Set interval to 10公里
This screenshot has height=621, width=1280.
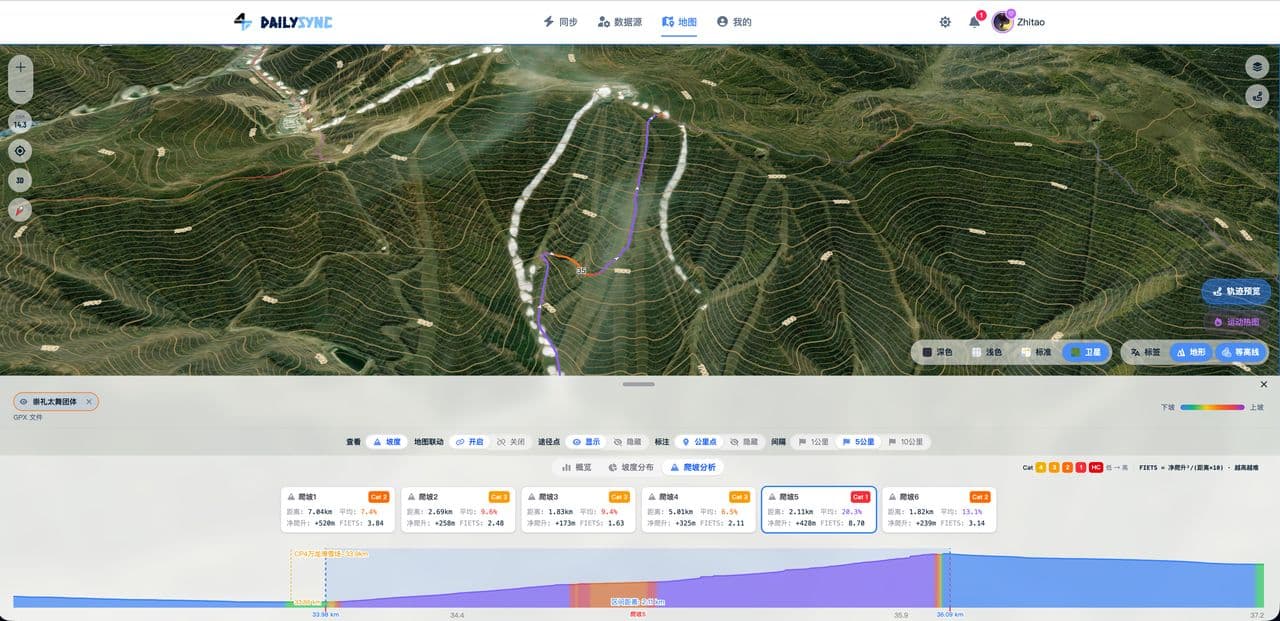pyautogui.click(x=906, y=441)
